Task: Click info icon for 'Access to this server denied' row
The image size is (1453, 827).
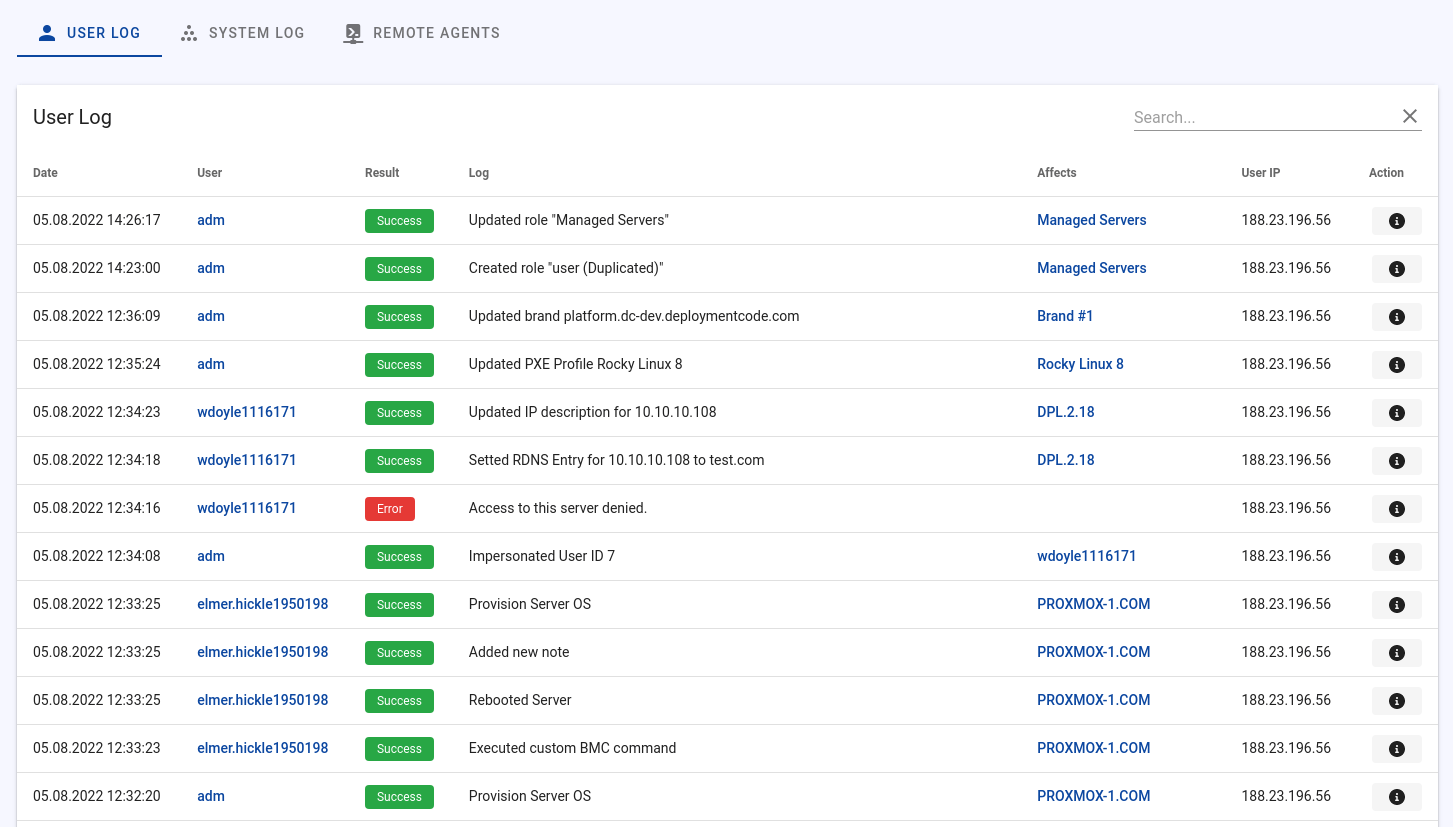Action: point(1396,509)
